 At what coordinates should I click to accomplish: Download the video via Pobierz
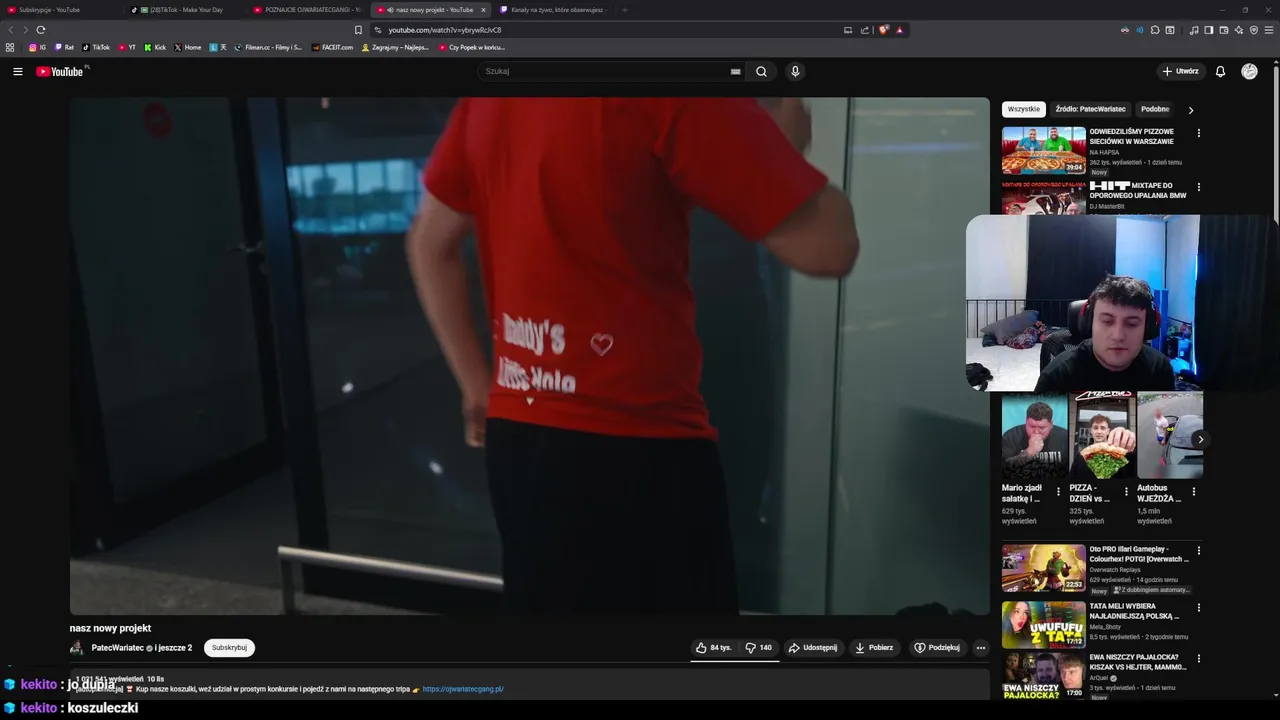[874, 648]
